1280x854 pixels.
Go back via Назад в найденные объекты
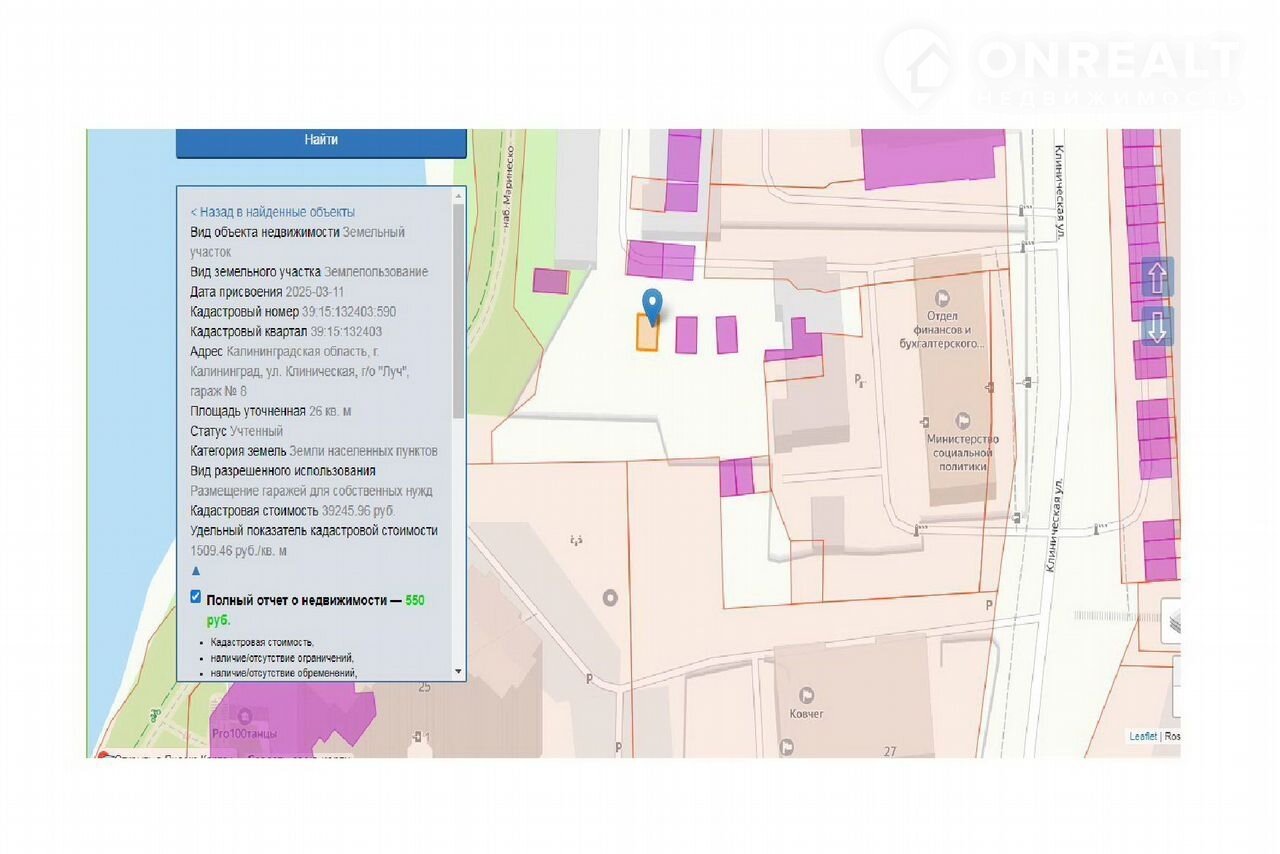pos(272,212)
